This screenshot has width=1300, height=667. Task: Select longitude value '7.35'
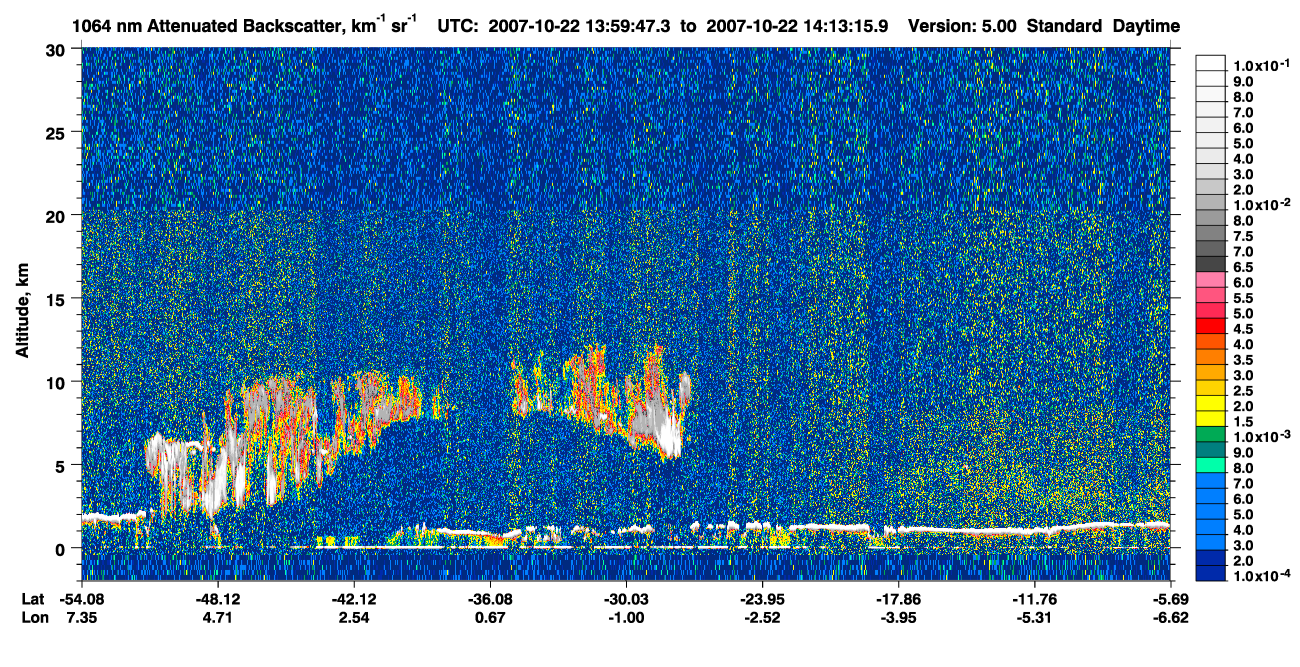click(81, 617)
